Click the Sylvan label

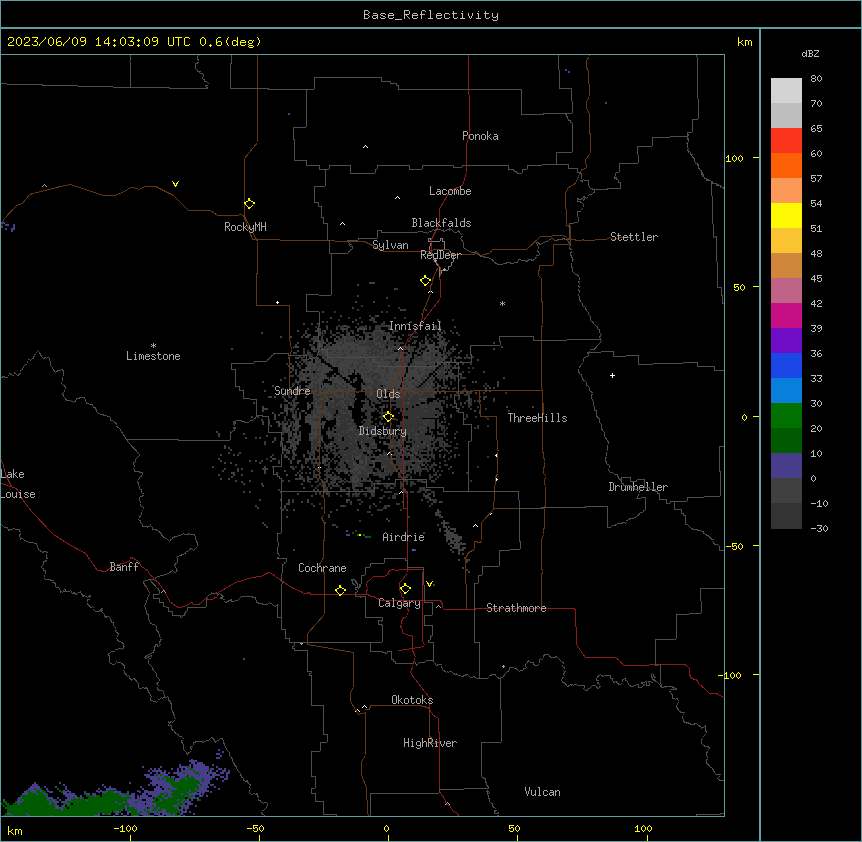pyautogui.click(x=390, y=245)
